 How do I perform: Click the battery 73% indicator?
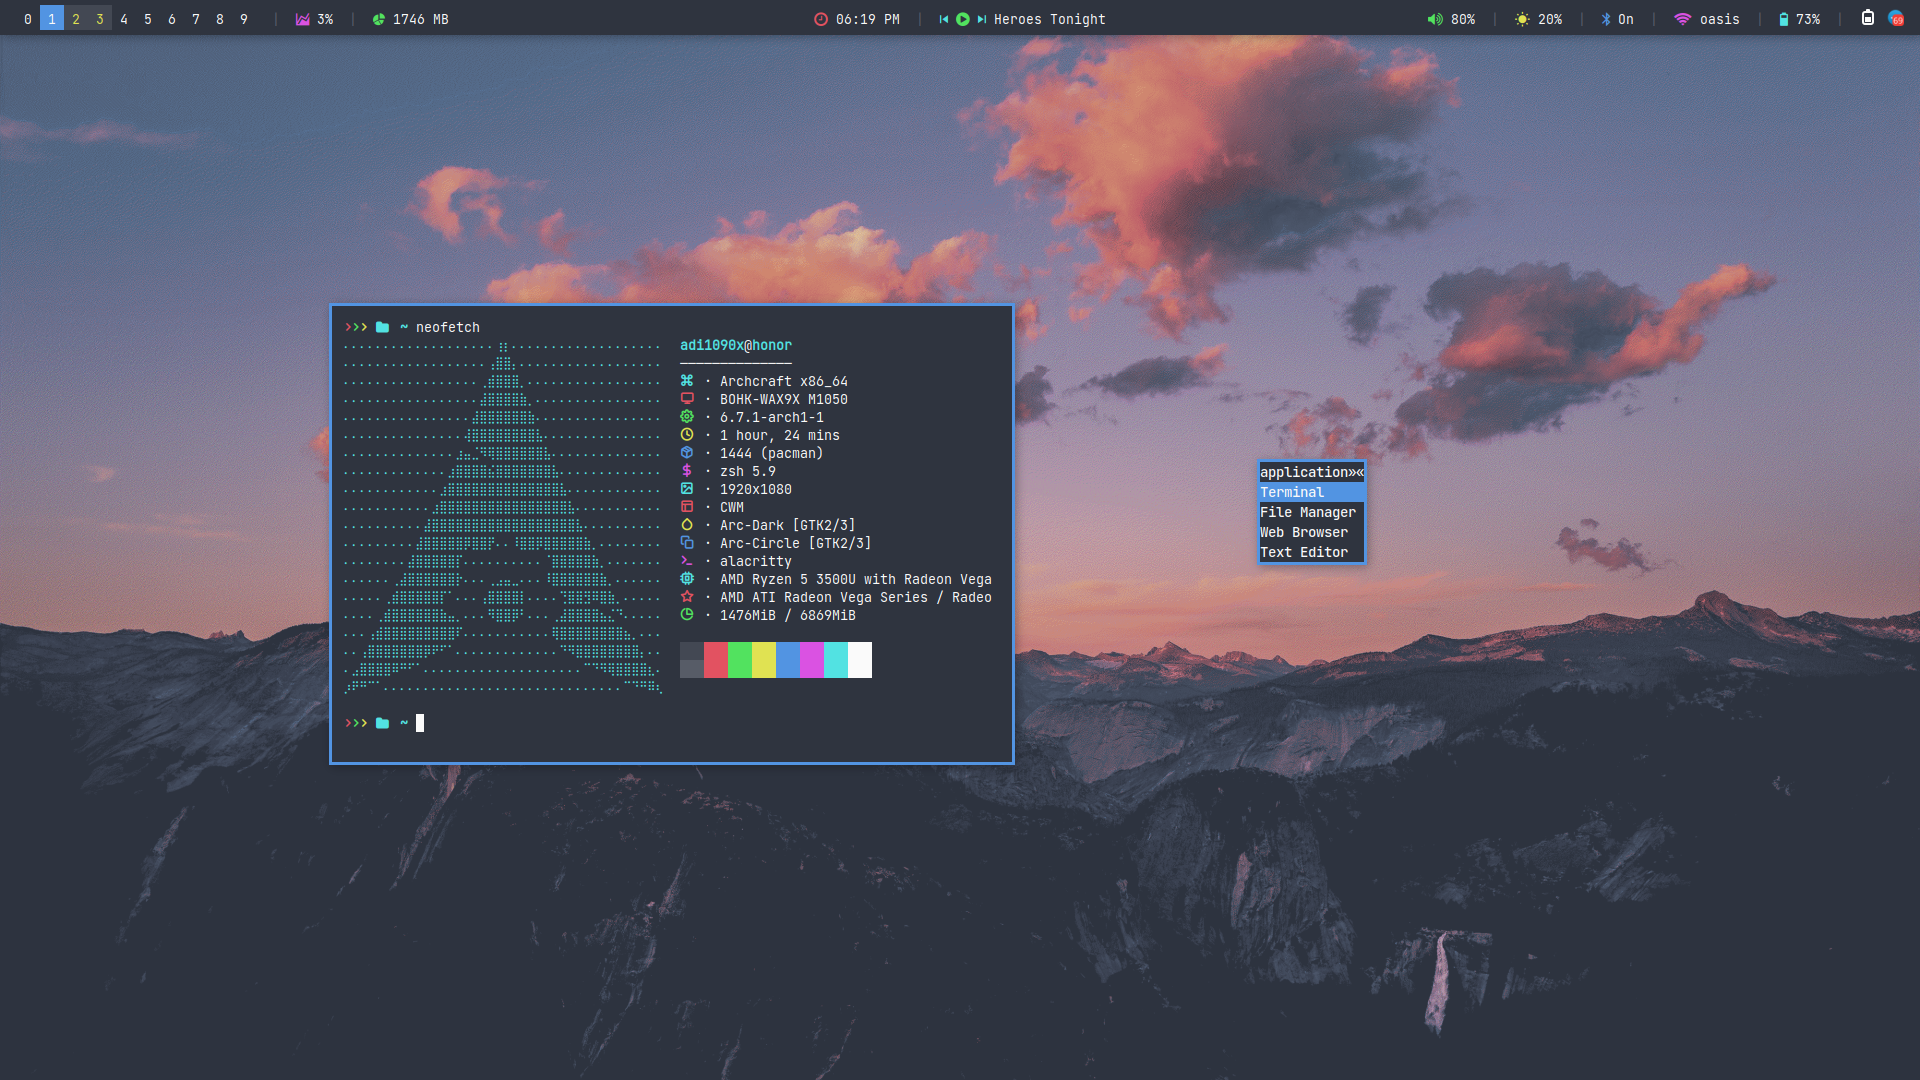(x=1798, y=19)
